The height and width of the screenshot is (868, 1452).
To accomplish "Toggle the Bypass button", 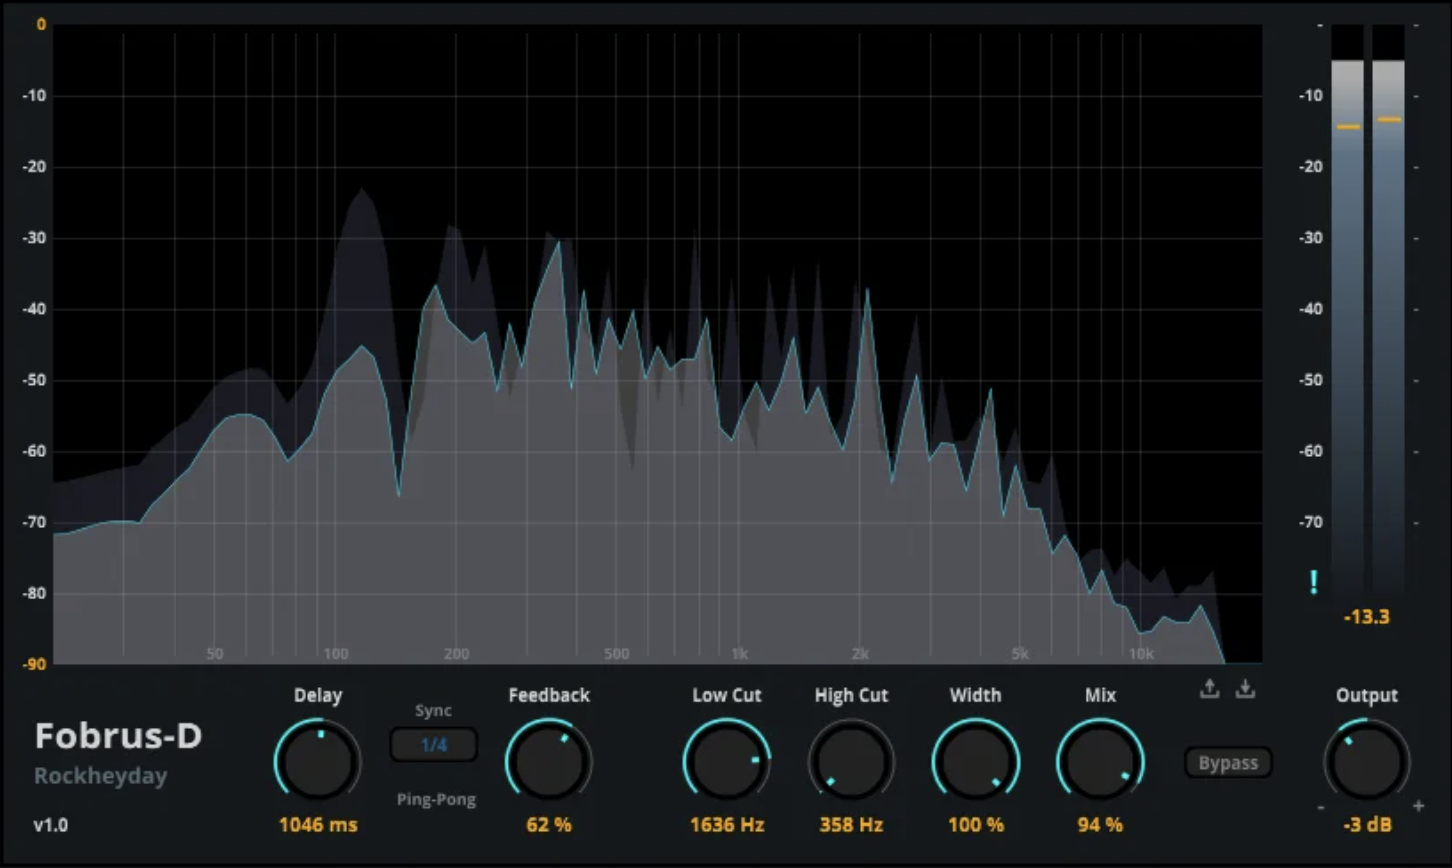I will point(1228,763).
